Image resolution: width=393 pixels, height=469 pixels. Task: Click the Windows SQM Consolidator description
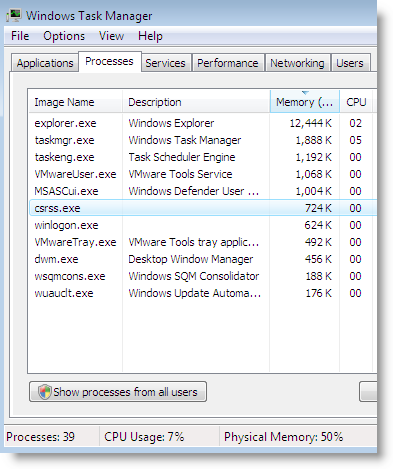pyautogui.click(x=194, y=276)
